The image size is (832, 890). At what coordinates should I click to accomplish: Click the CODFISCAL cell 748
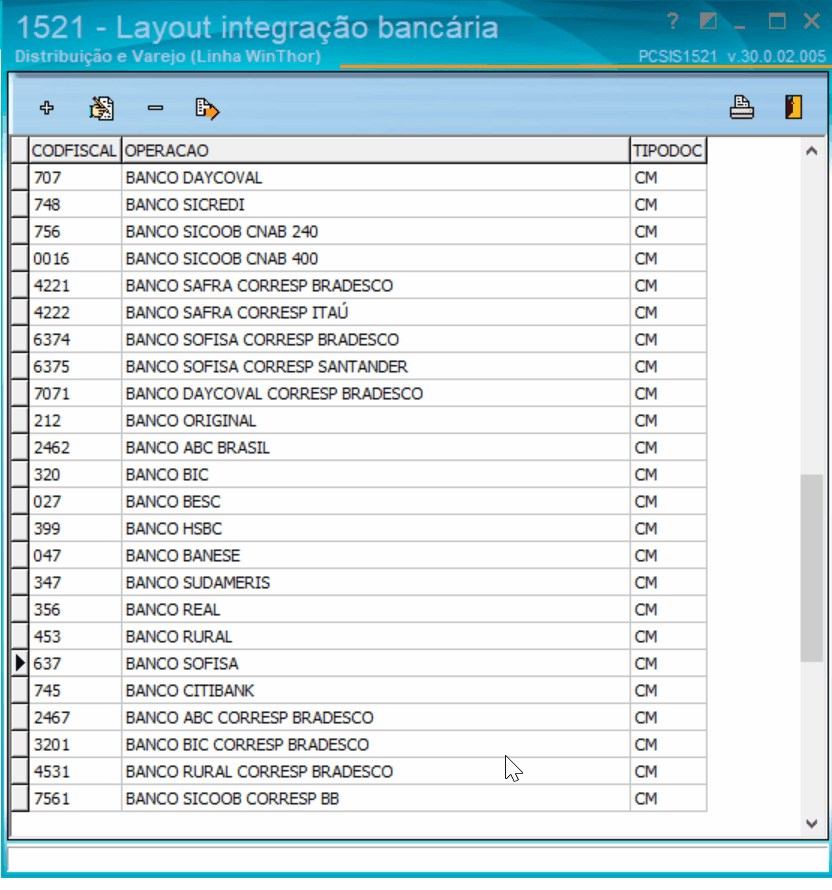point(75,204)
